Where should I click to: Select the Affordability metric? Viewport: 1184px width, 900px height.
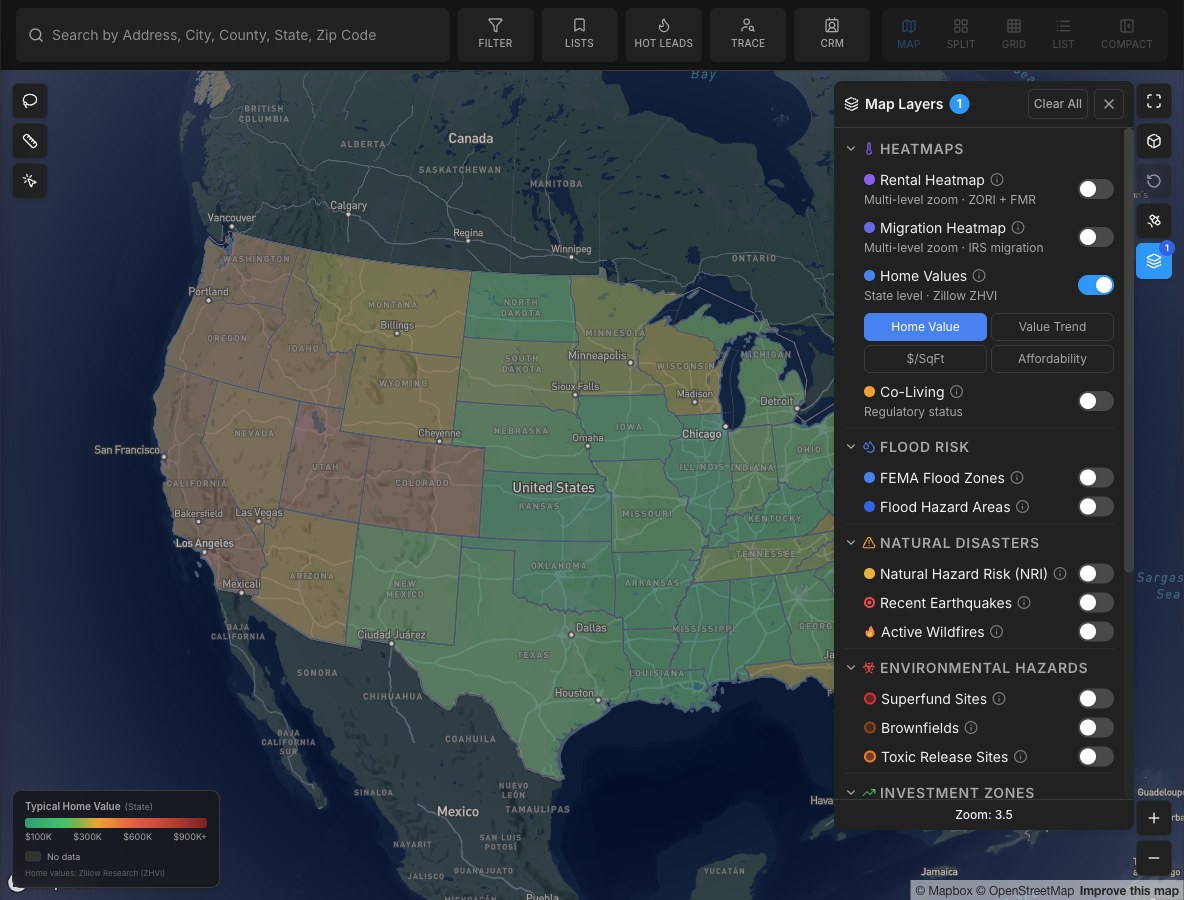click(x=1052, y=359)
